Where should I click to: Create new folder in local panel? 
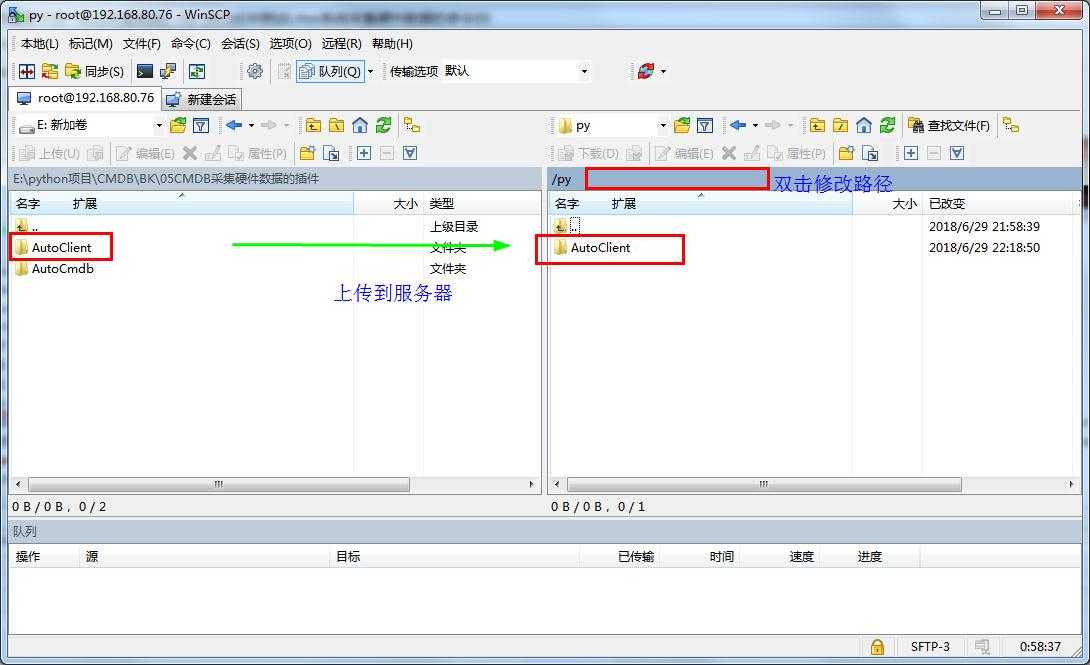[307, 153]
